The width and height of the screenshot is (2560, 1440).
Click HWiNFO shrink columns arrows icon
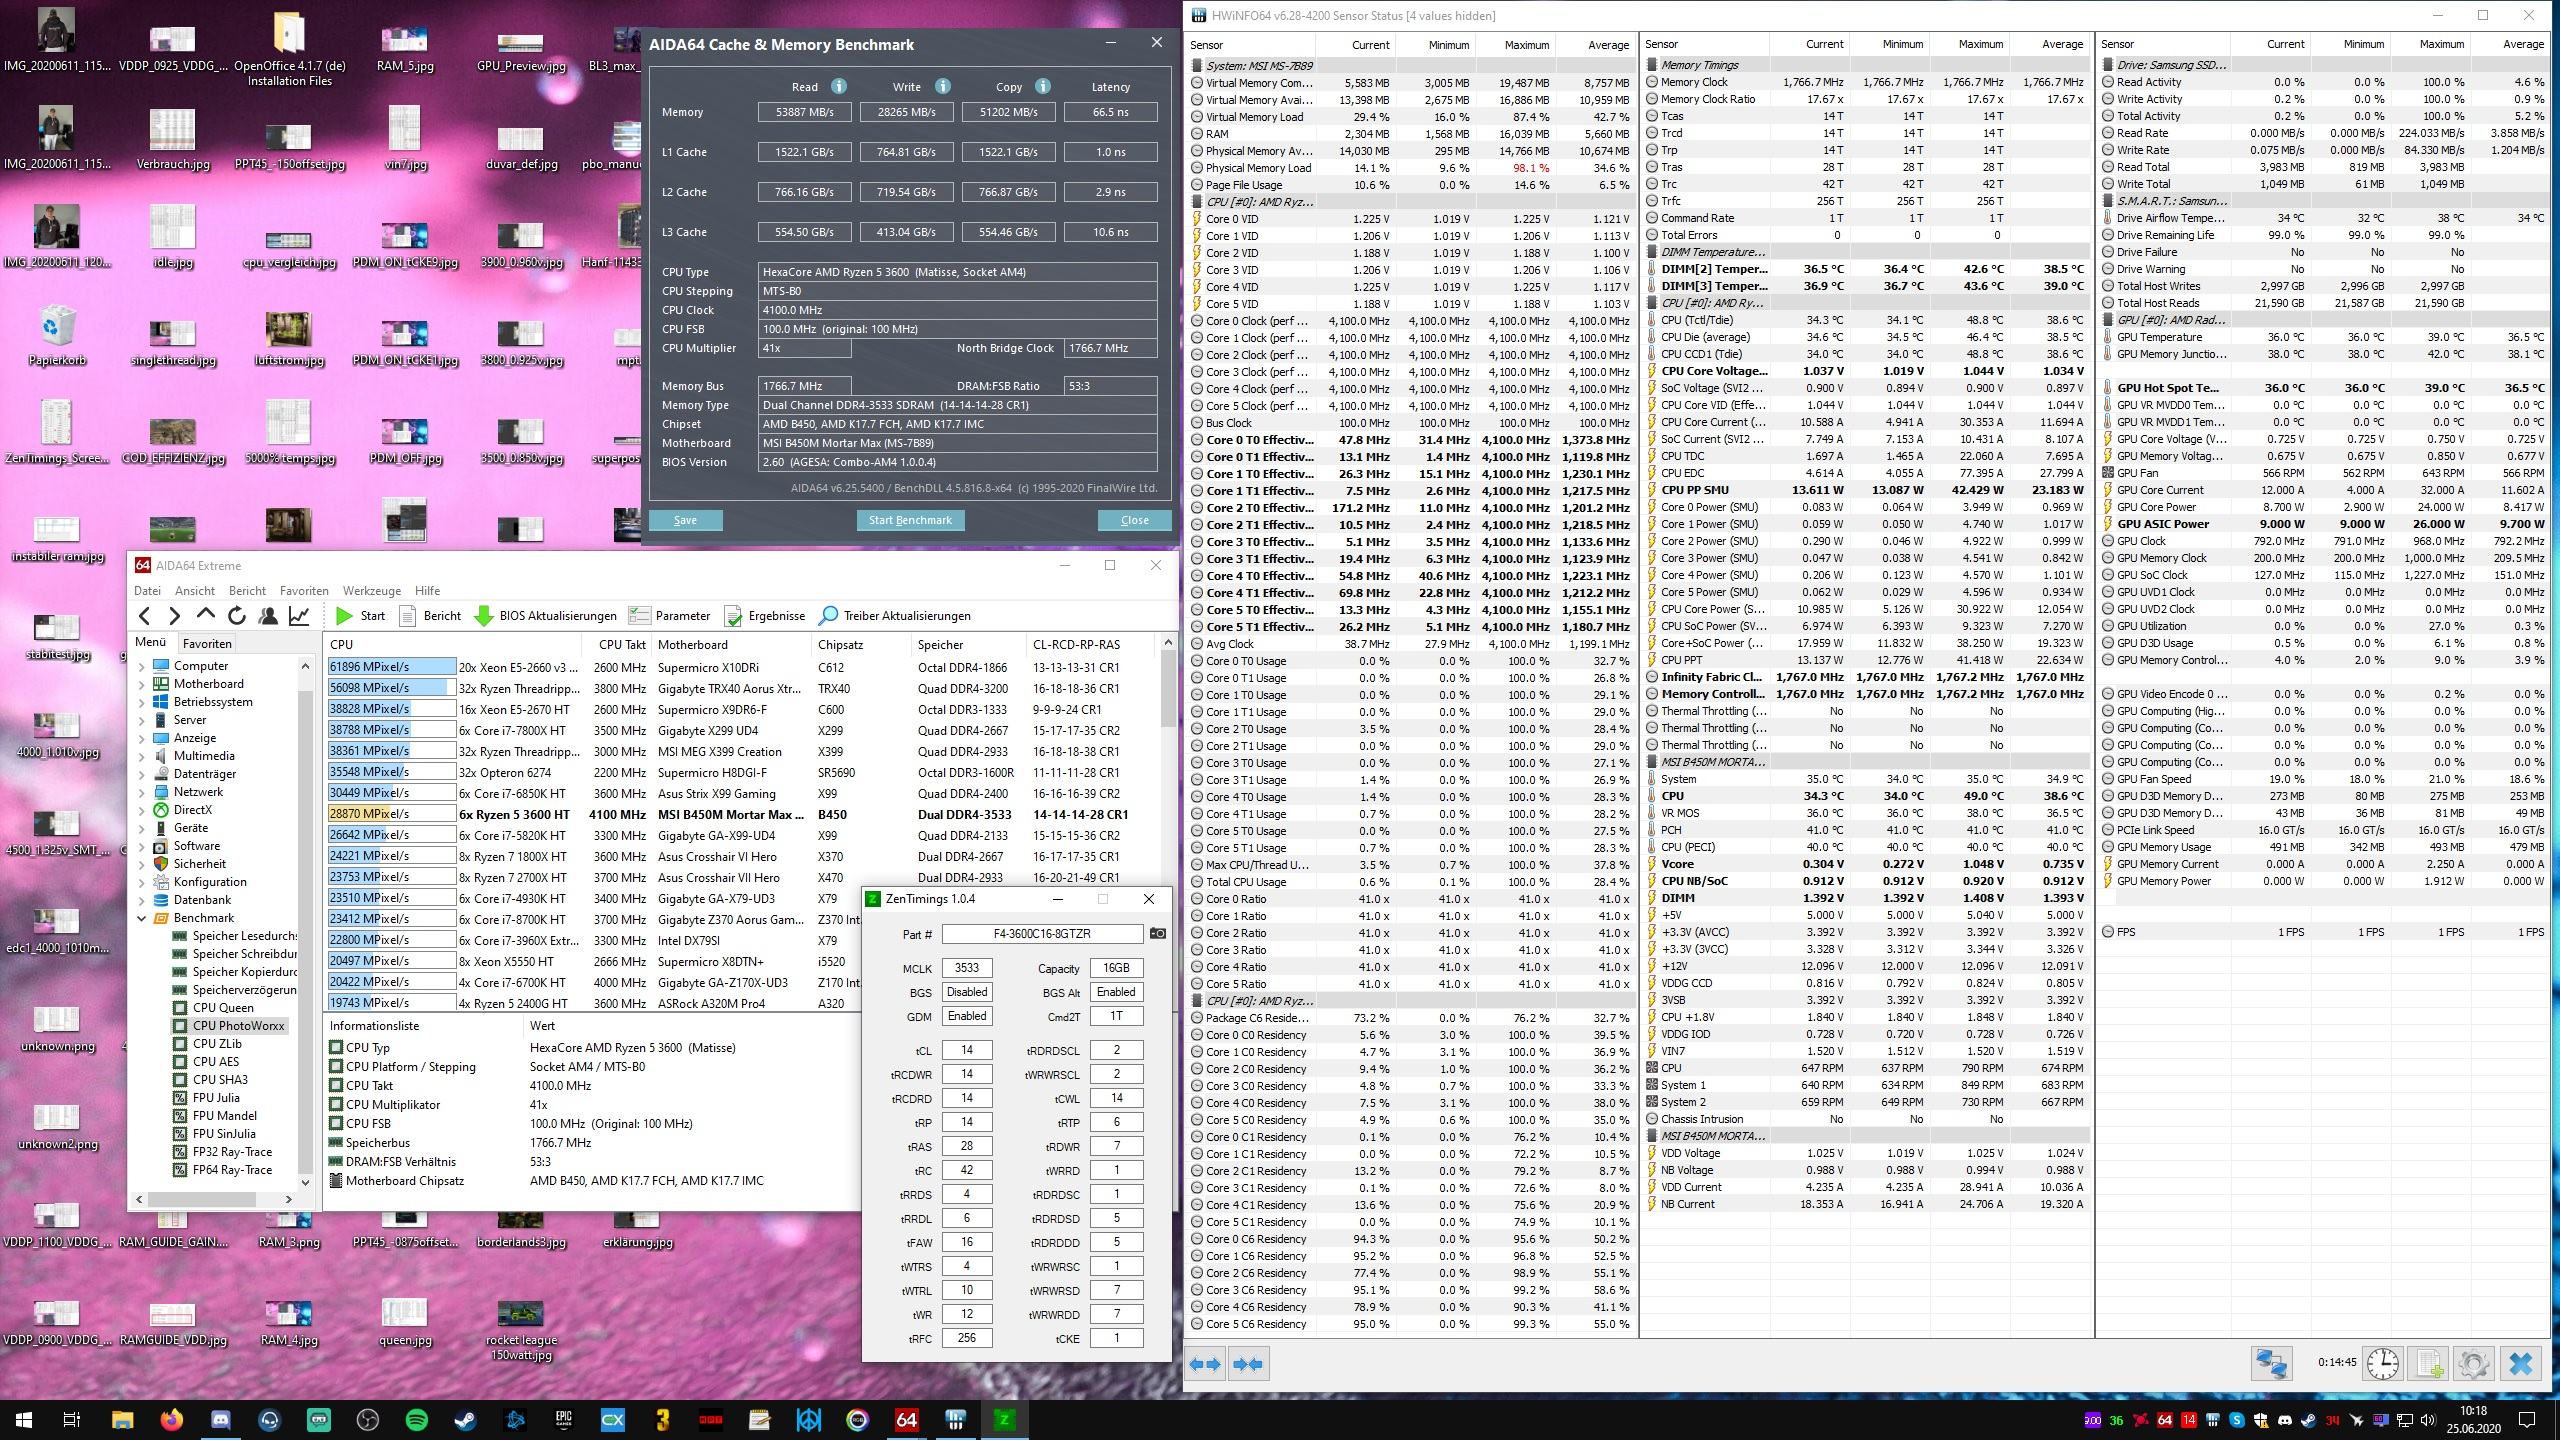(x=1248, y=1363)
